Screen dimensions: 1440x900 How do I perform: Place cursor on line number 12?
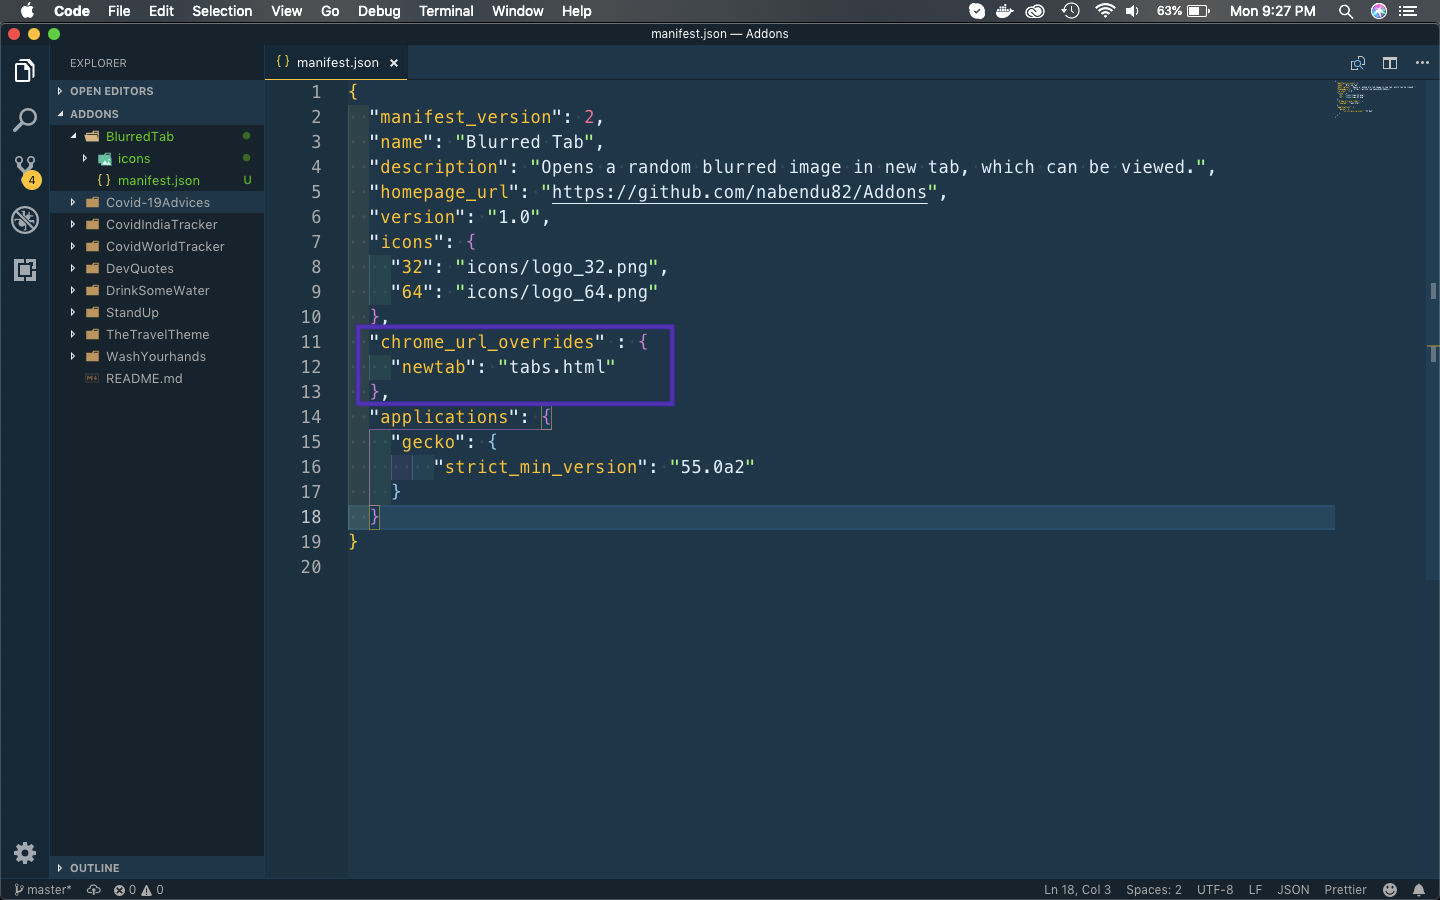[x=311, y=367]
